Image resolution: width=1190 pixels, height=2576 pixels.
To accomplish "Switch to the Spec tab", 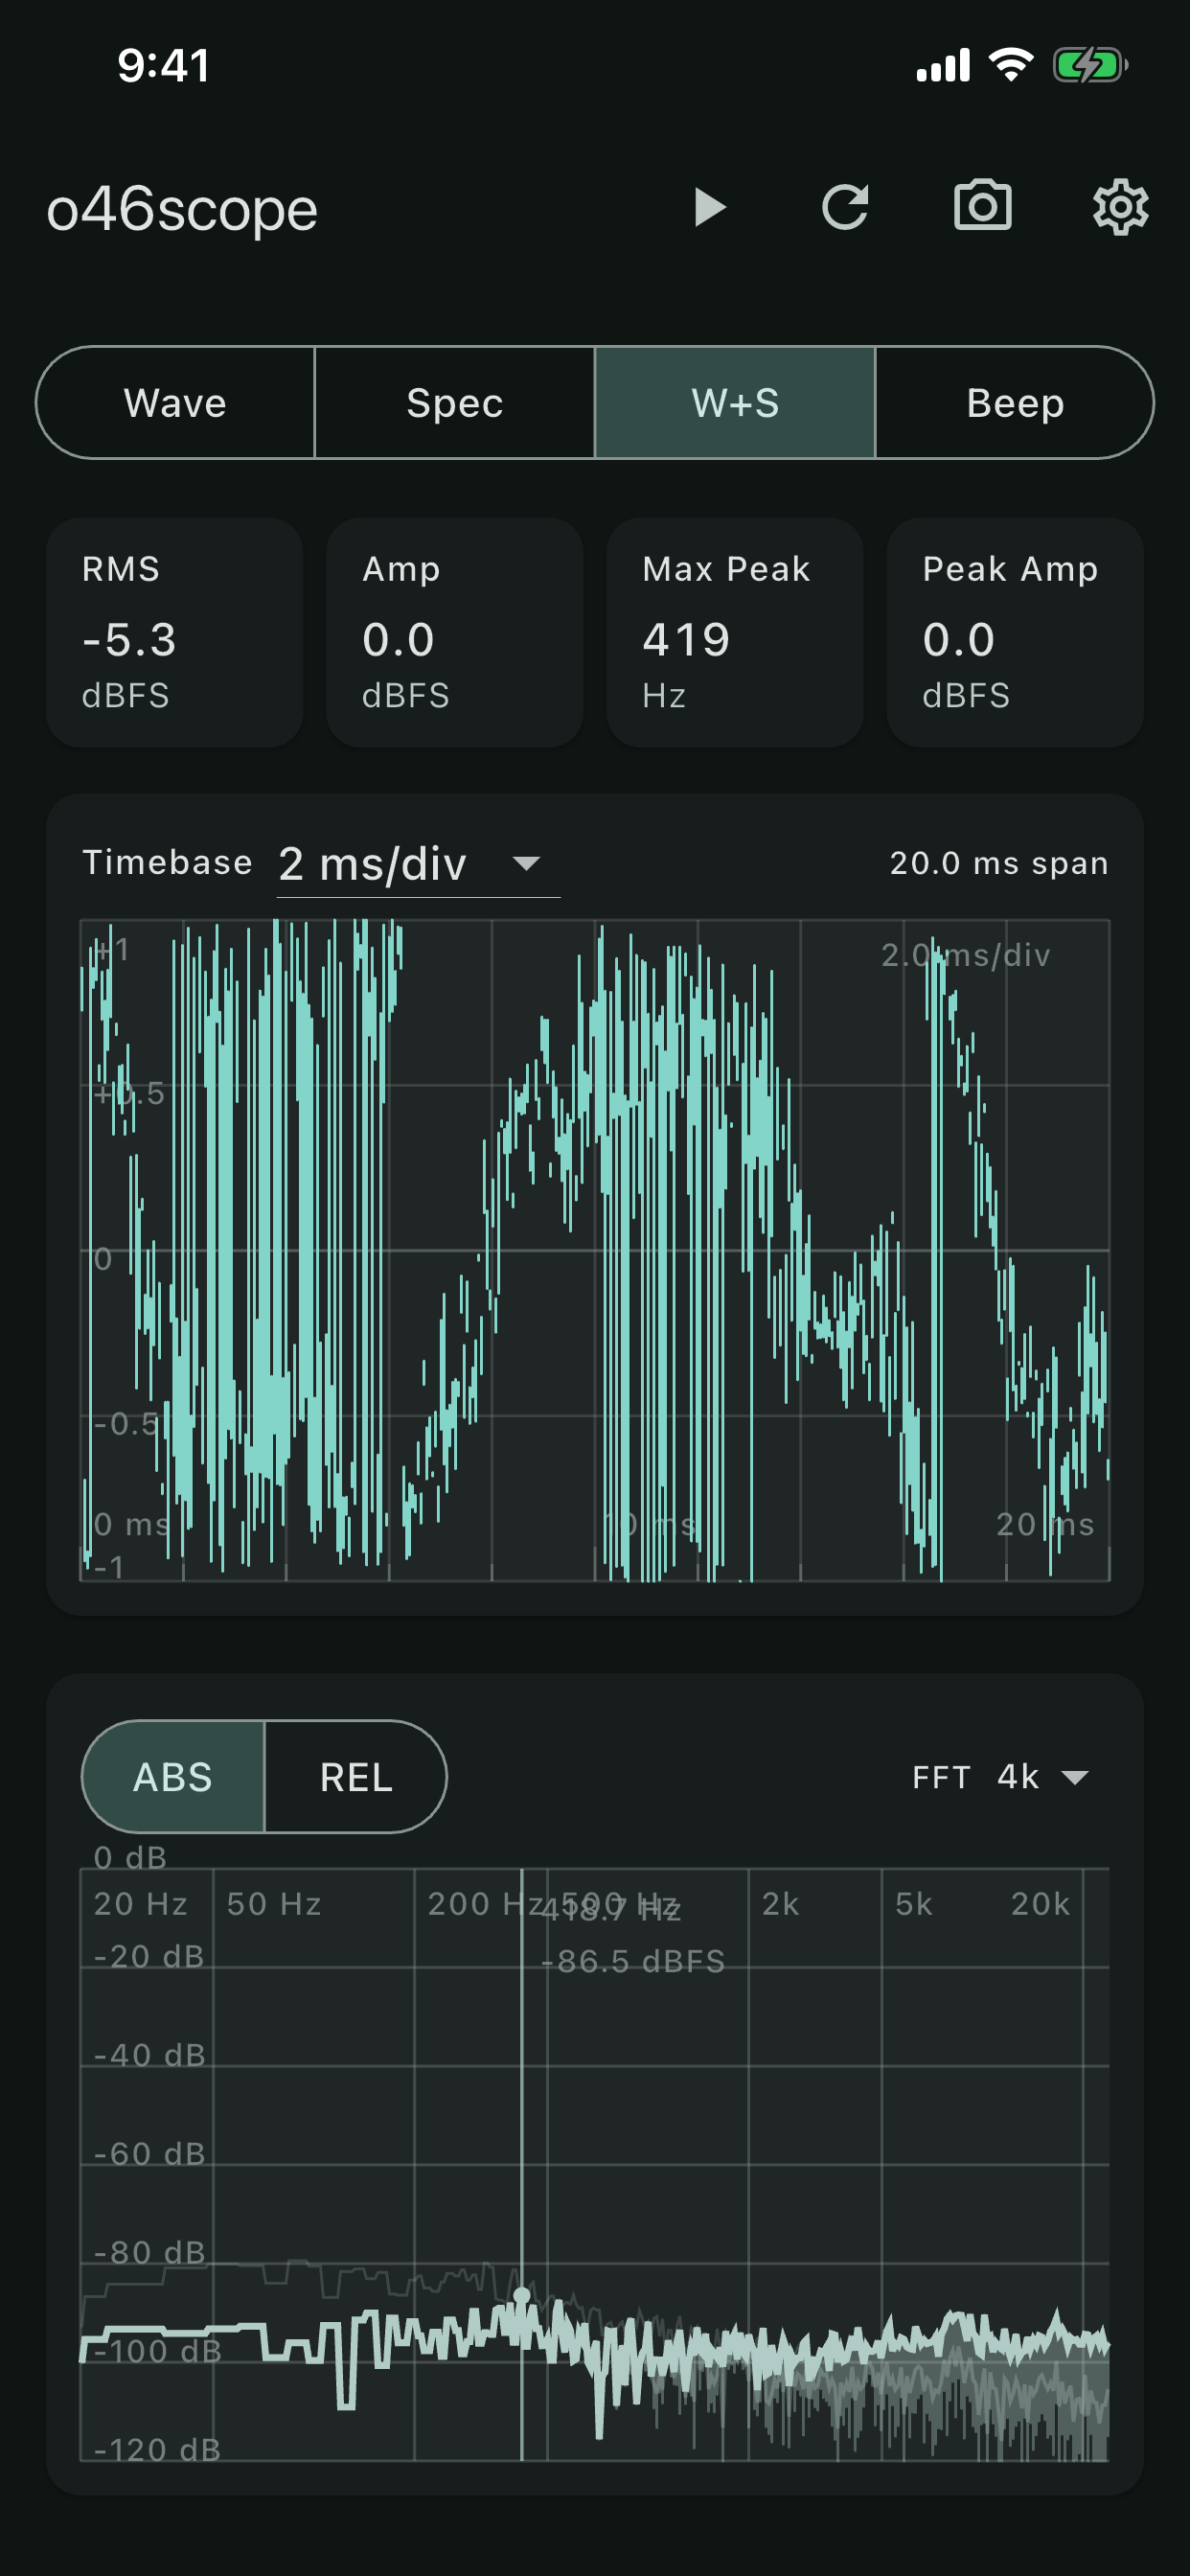I will (x=455, y=403).
